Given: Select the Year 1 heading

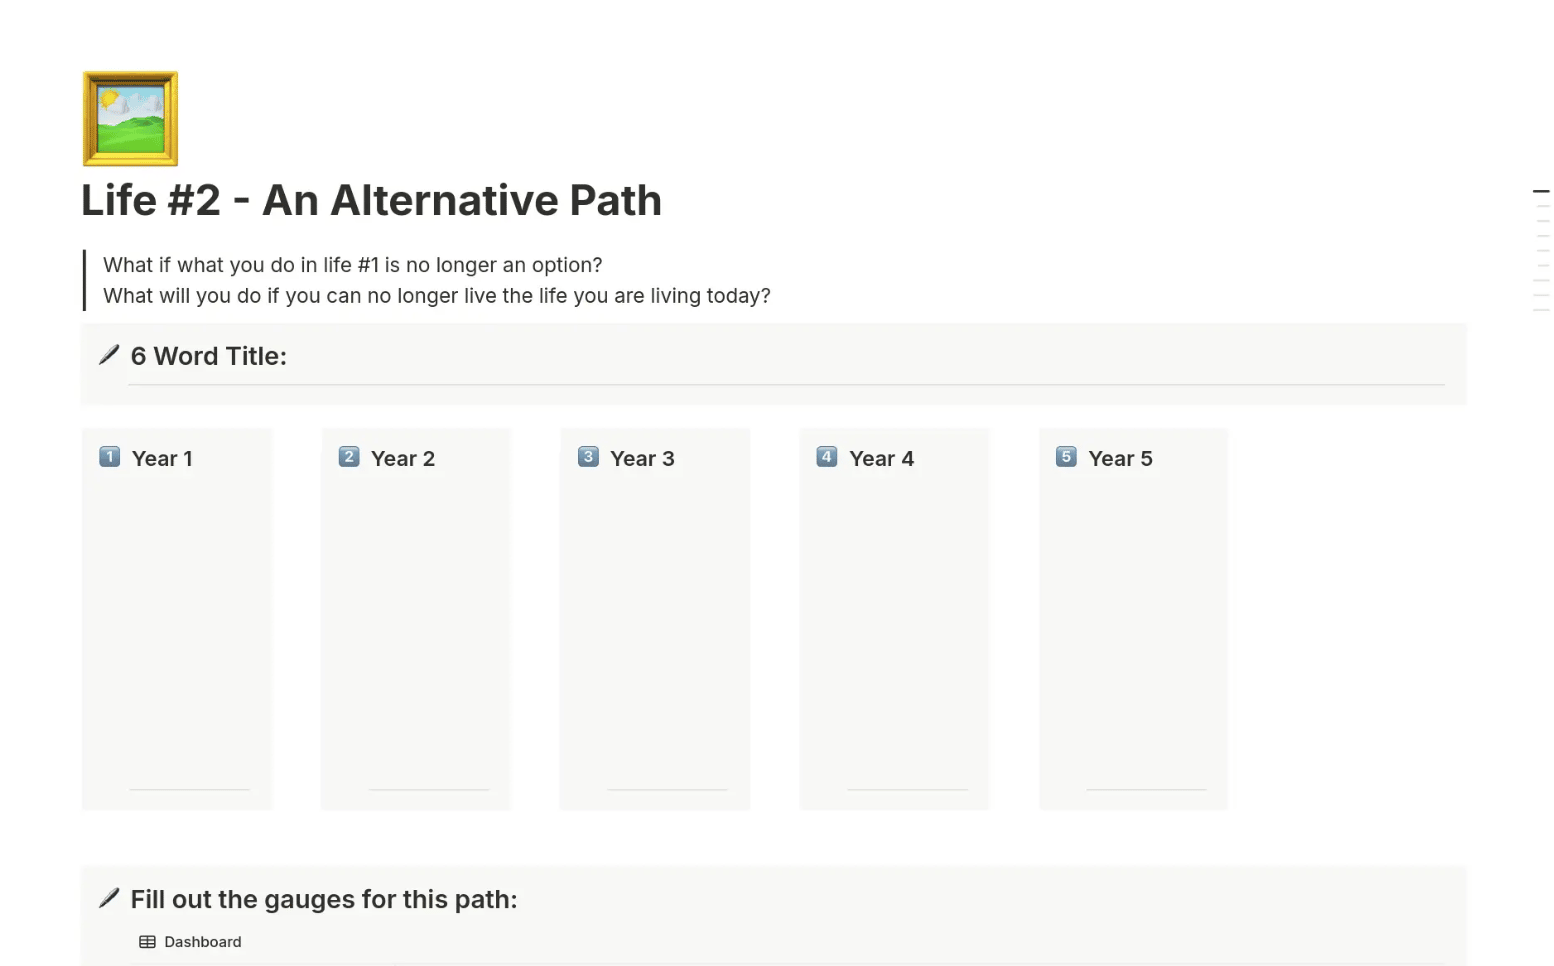Looking at the screenshot, I should pyautogui.click(x=162, y=459).
